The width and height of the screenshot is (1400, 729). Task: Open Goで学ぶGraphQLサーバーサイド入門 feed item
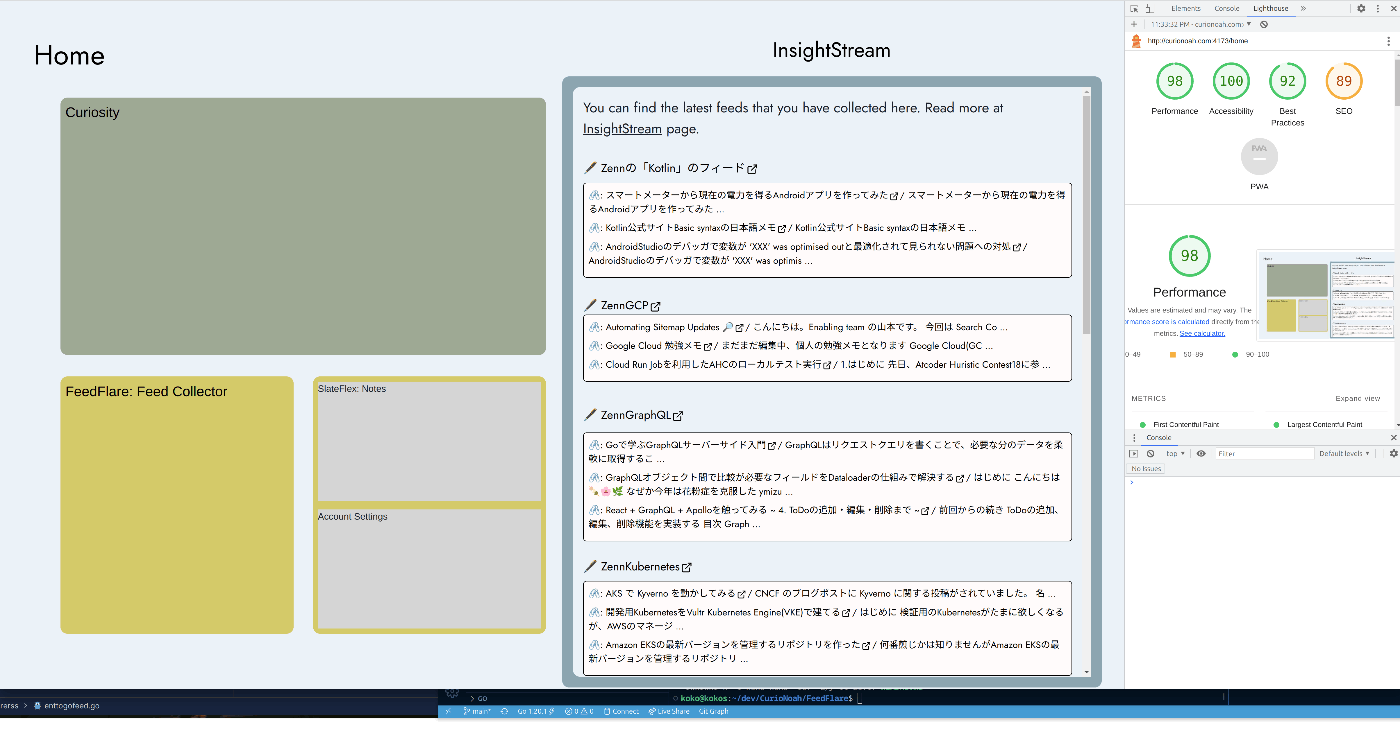(690, 444)
